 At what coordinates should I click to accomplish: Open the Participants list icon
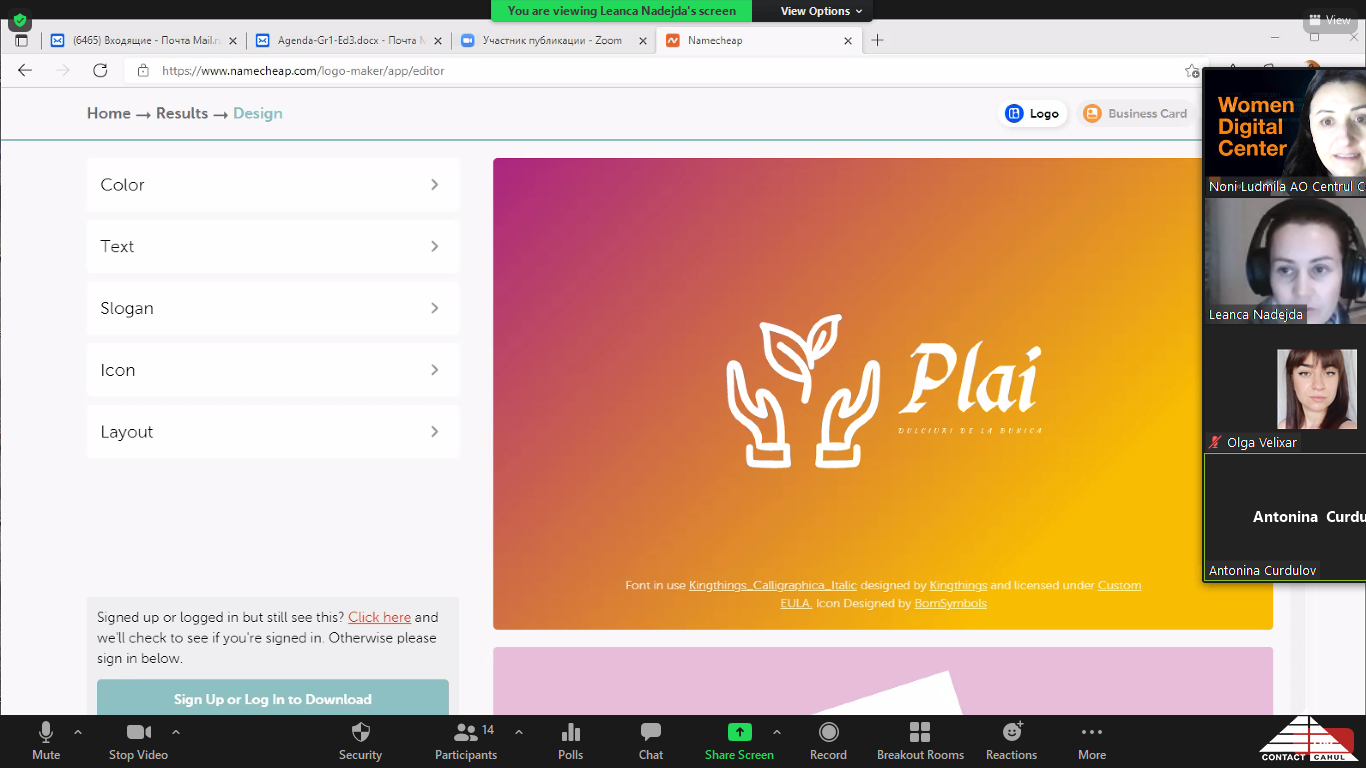click(465, 733)
